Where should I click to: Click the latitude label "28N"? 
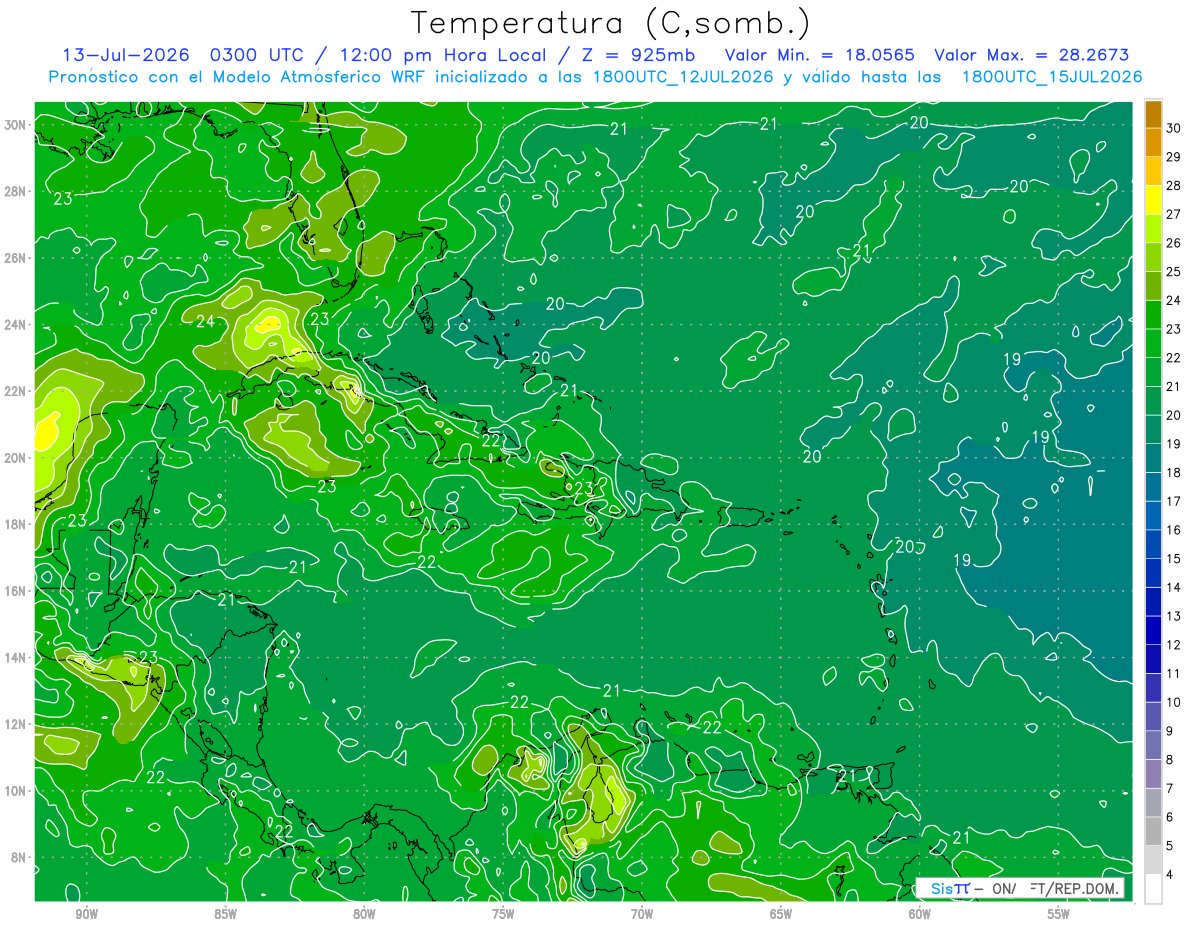(16, 191)
